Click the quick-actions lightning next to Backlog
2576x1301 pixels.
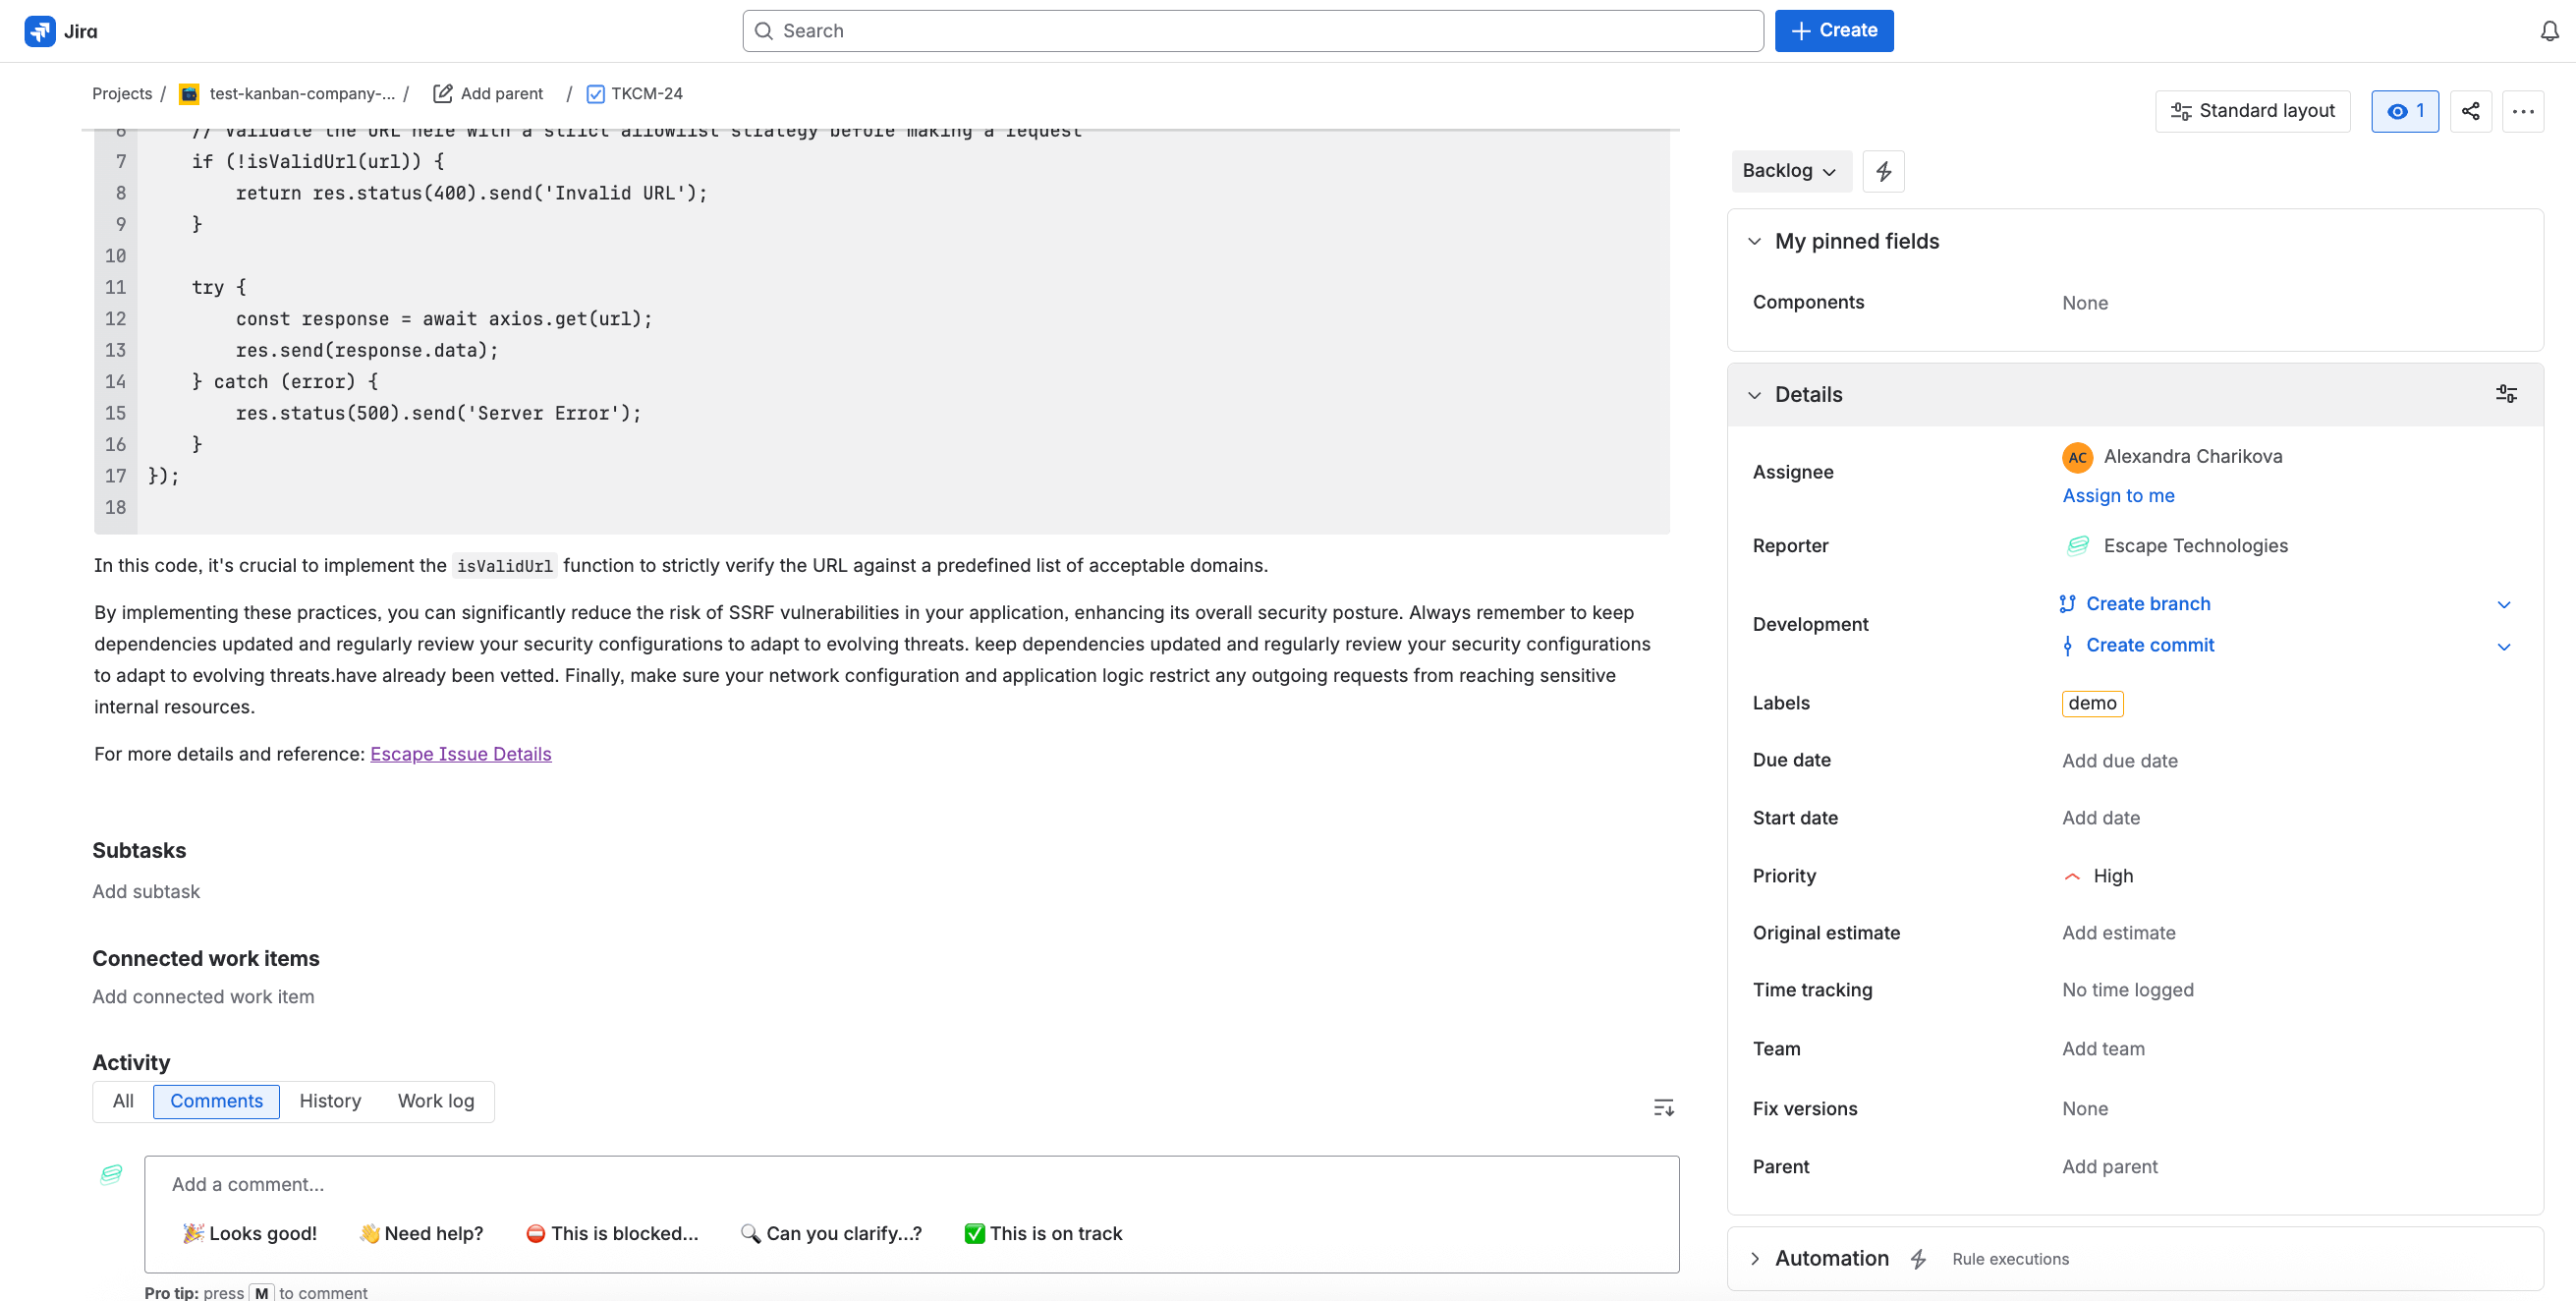pos(1884,171)
